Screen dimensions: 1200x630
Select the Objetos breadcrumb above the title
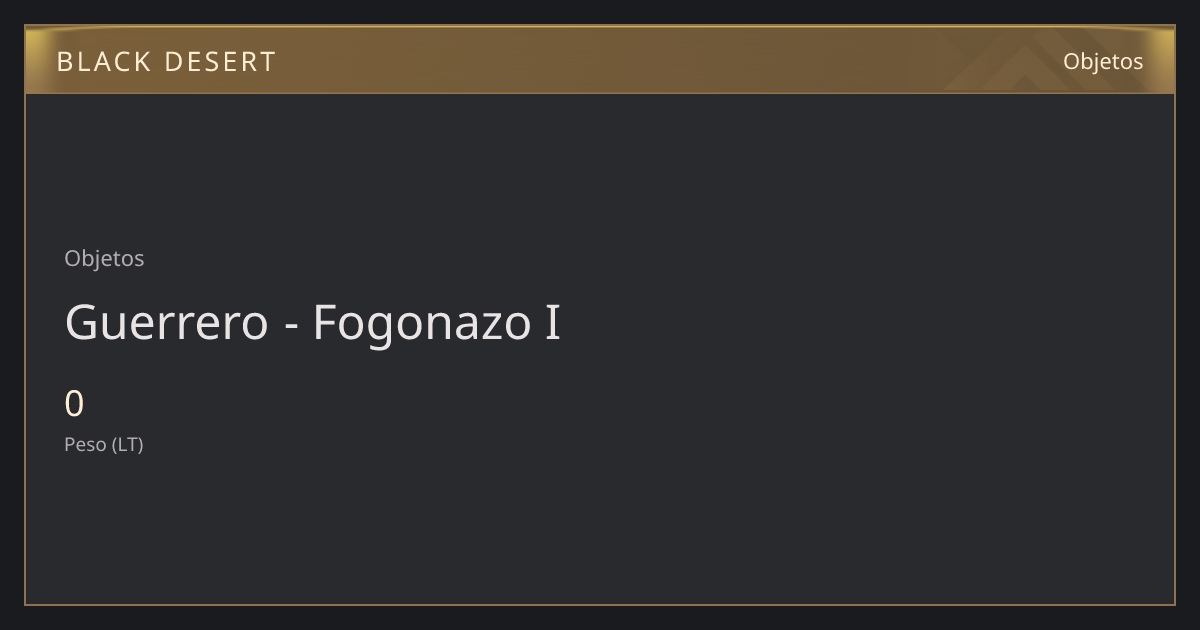104,258
